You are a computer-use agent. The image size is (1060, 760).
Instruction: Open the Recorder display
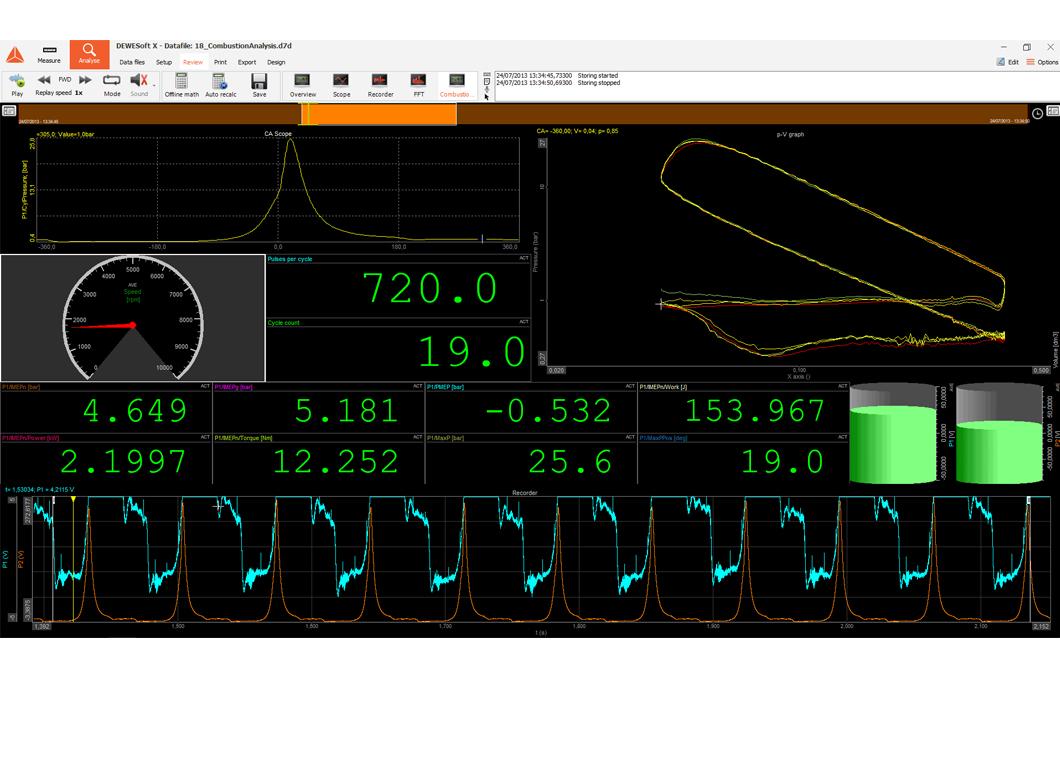(380, 85)
